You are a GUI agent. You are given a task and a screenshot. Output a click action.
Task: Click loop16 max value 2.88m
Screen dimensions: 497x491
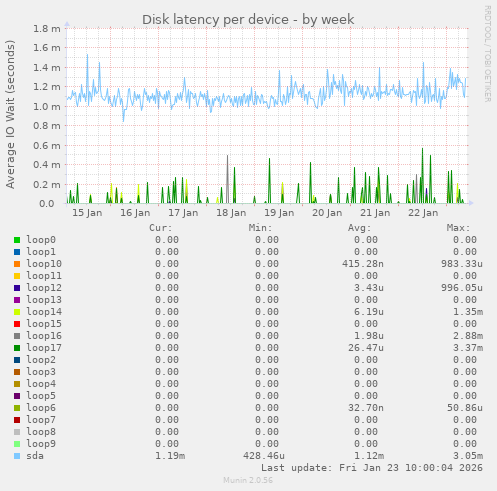click(x=468, y=336)
